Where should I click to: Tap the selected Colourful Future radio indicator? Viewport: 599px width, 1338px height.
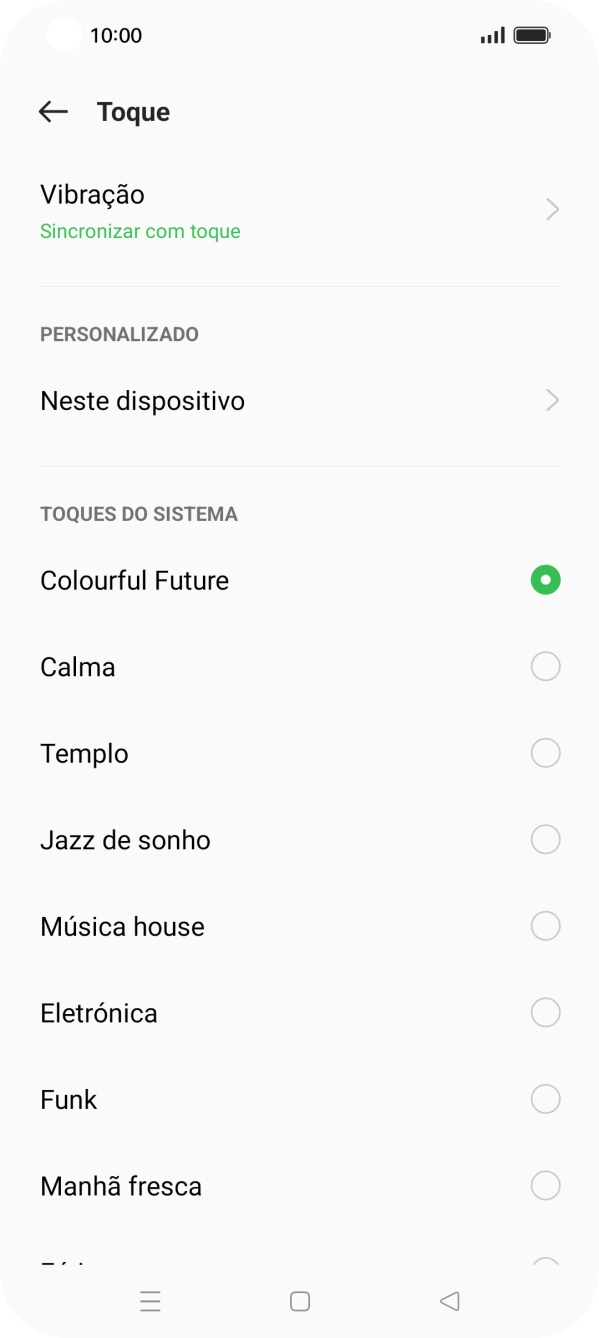(545, 579)
